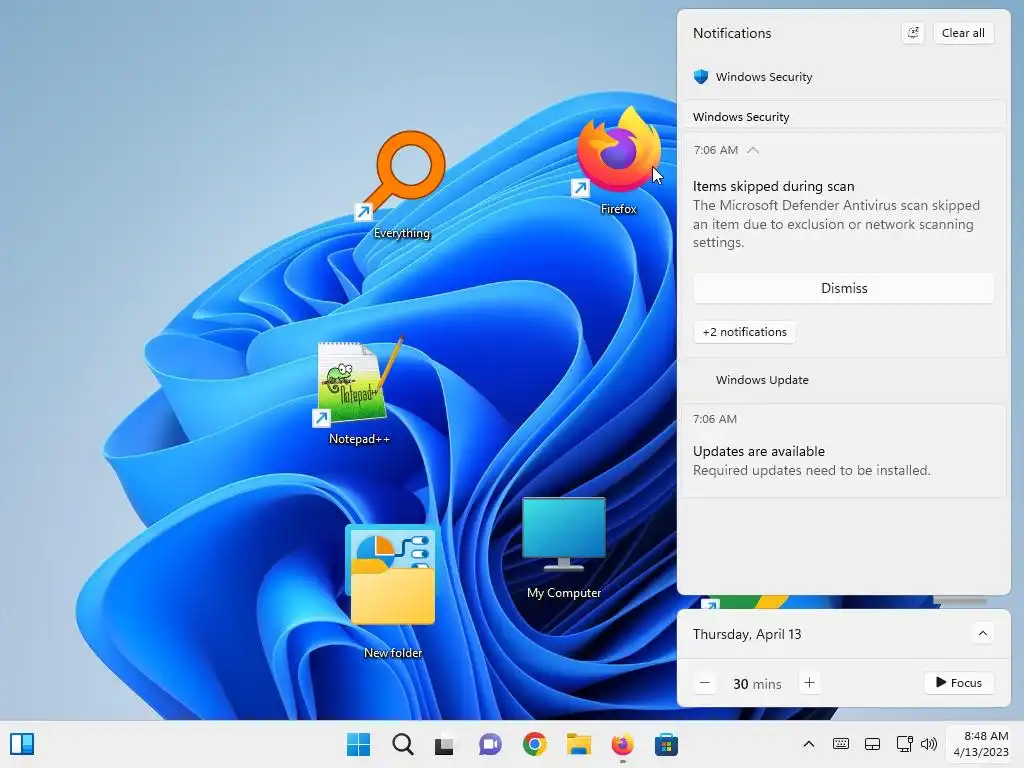Image resolution: width=1024 pixels, height=768 pixels.
Task: Show the +2 notifications
Action: [x=744, y=332]
